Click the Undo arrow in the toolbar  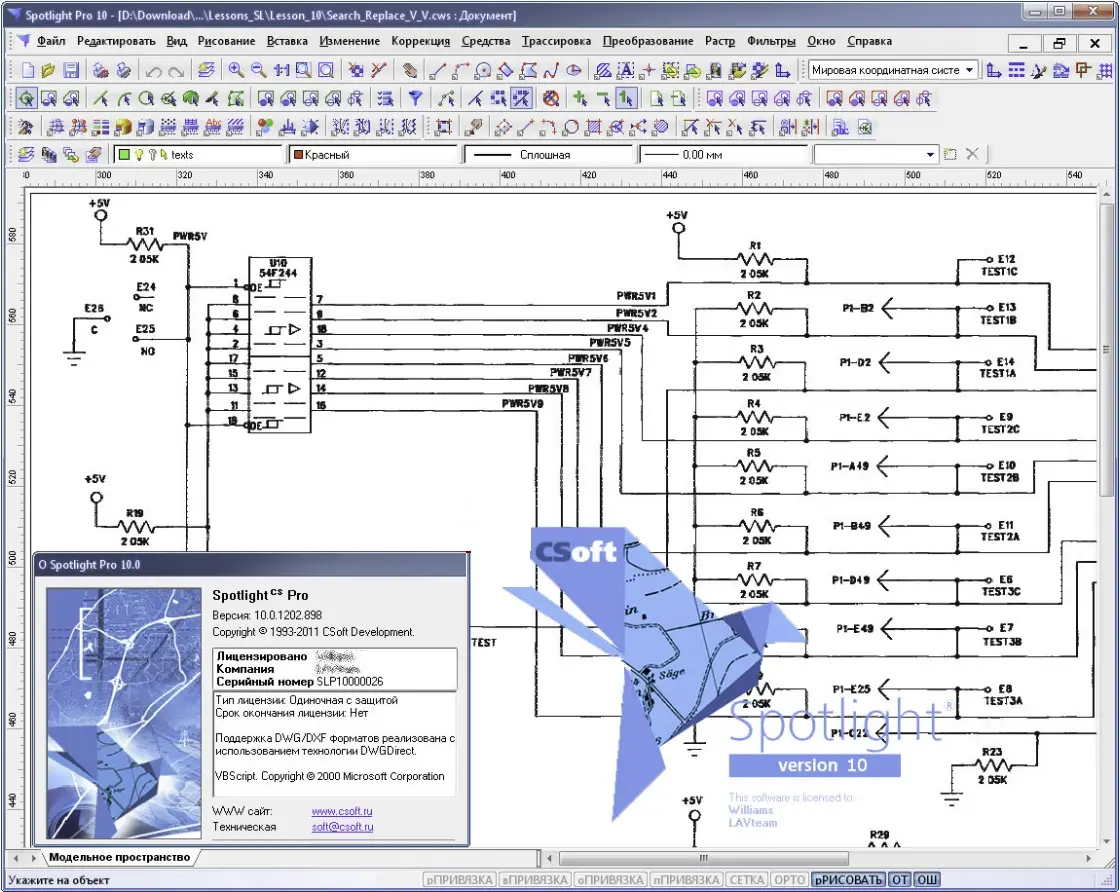point(153,71)
